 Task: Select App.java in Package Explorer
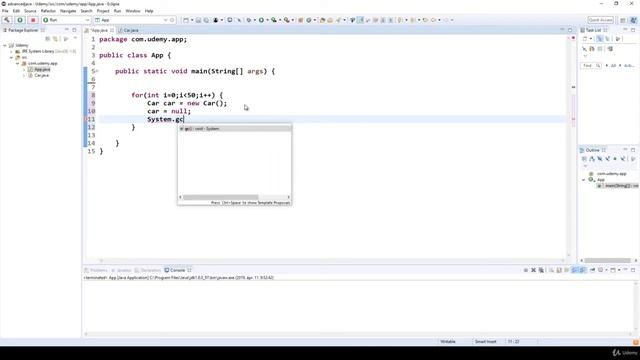click(x=42, y=70)
